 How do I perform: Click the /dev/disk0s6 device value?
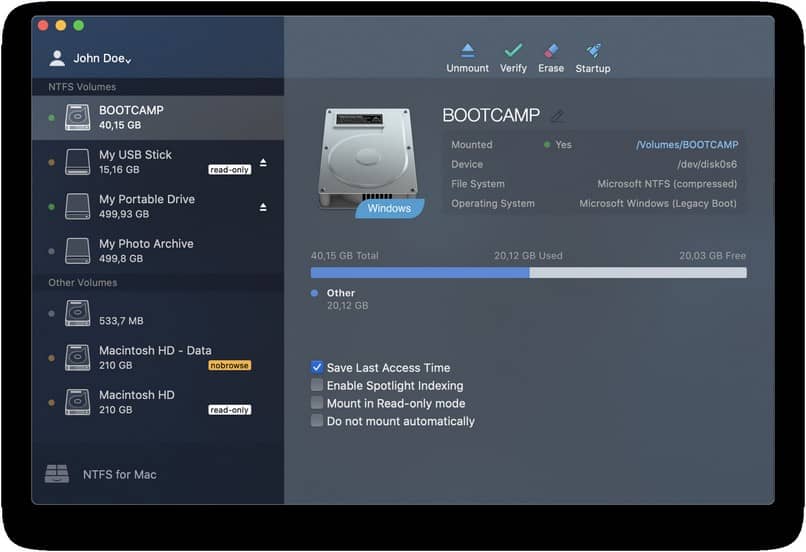pos(707,164)
